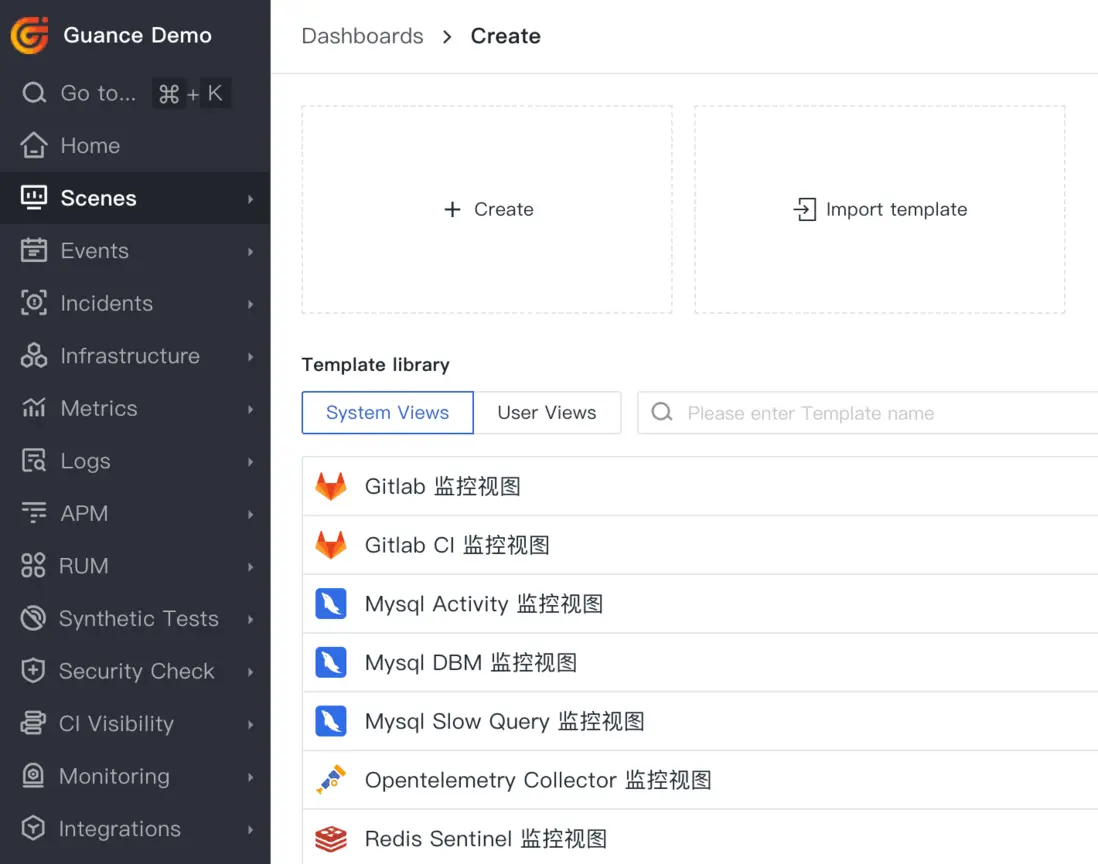This screenshot has height=864, width=1098.
Task: Expand the Integrations submenu arrow
Action: pos(250,829)
